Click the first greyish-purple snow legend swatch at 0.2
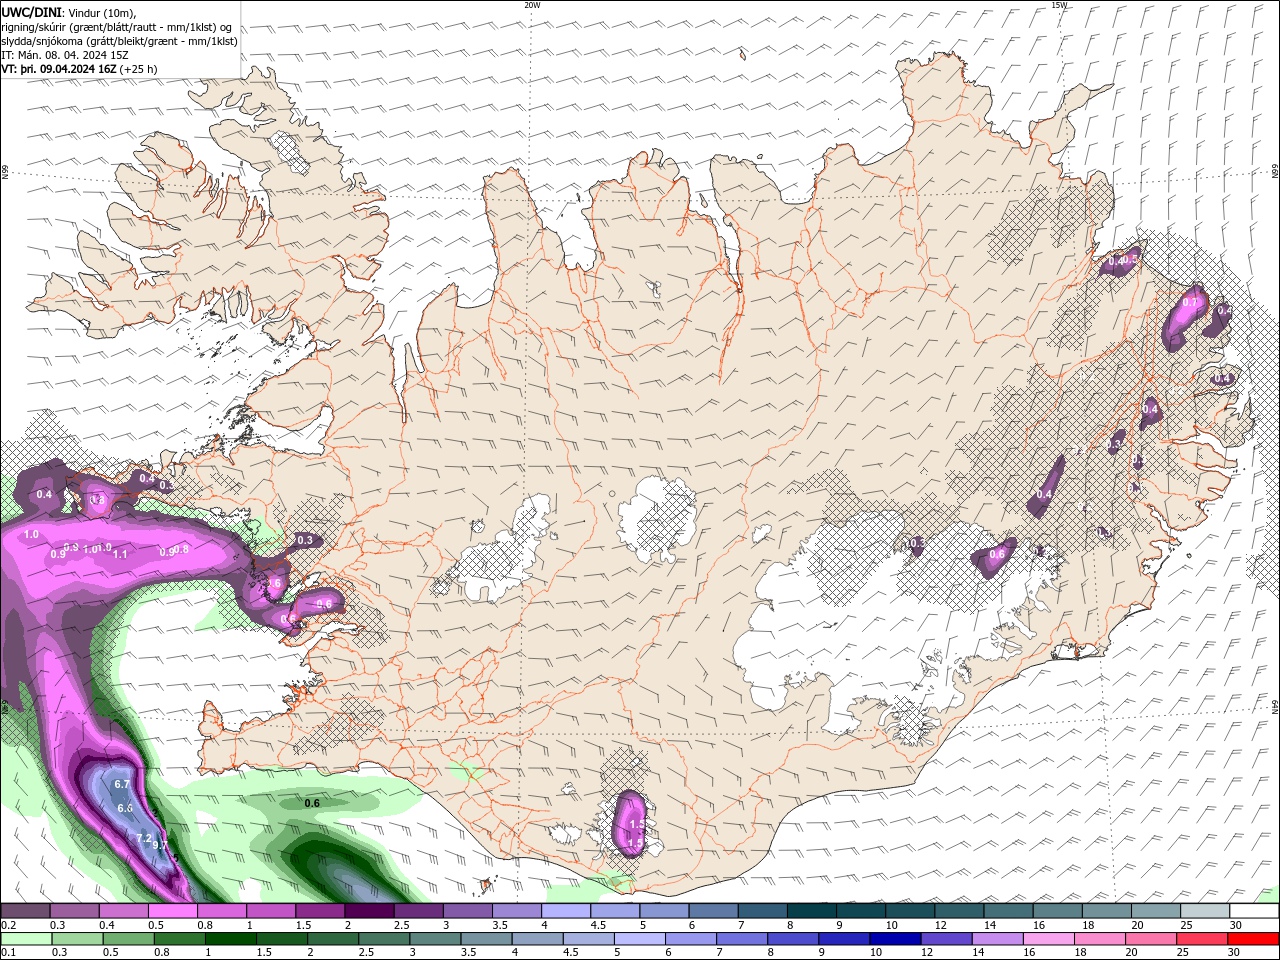 tap(25, 911)
